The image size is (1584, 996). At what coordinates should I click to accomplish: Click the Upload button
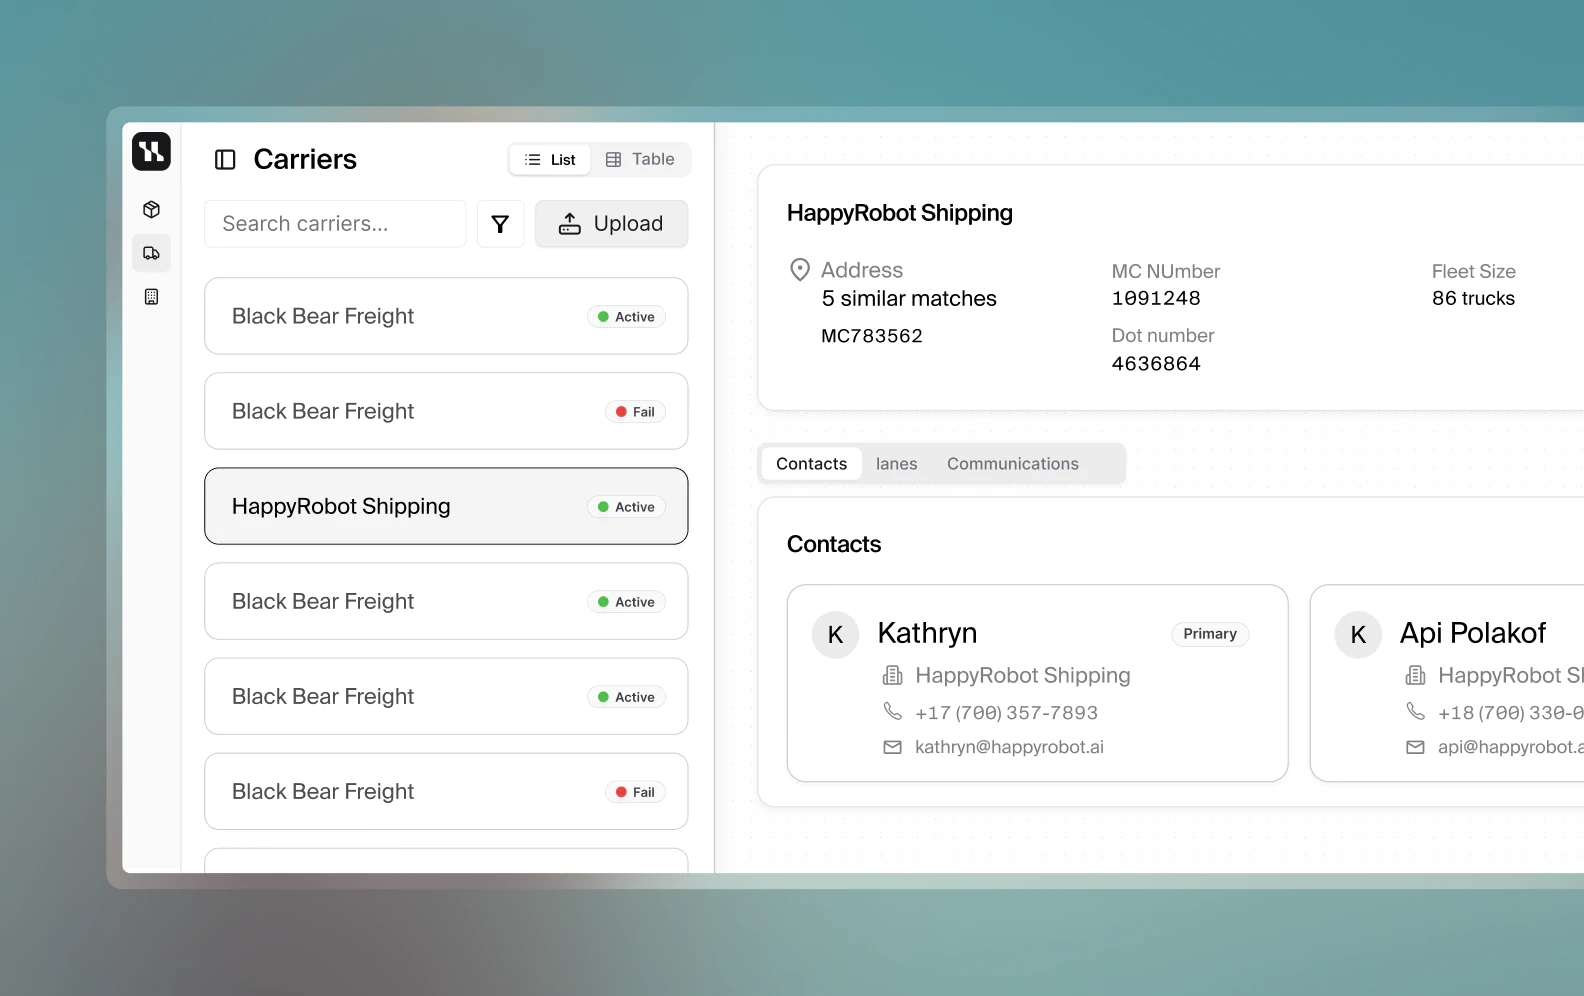(611, 224)
